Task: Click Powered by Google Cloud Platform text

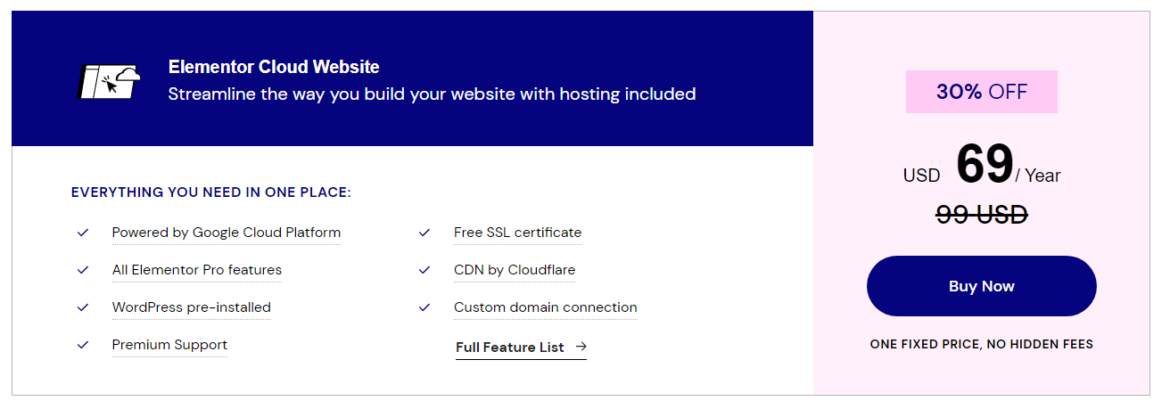Action: pyautogui.click(x=226, y=233)
